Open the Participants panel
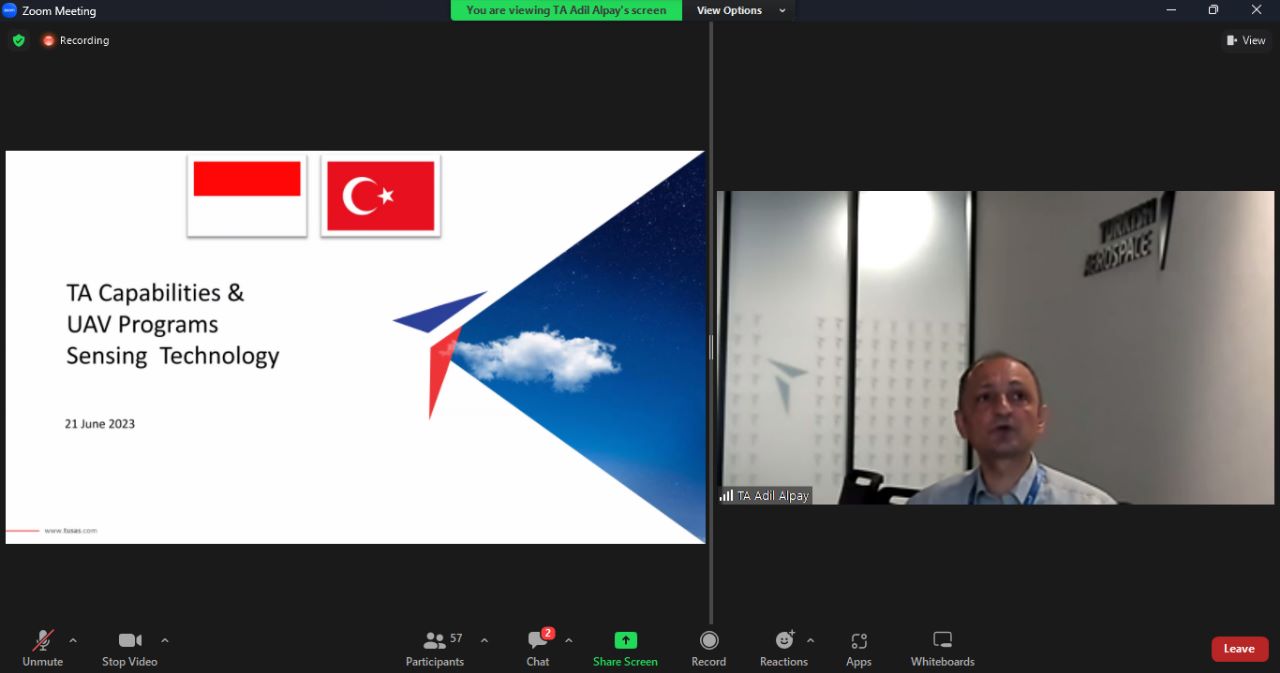 (x=435, y=648)
